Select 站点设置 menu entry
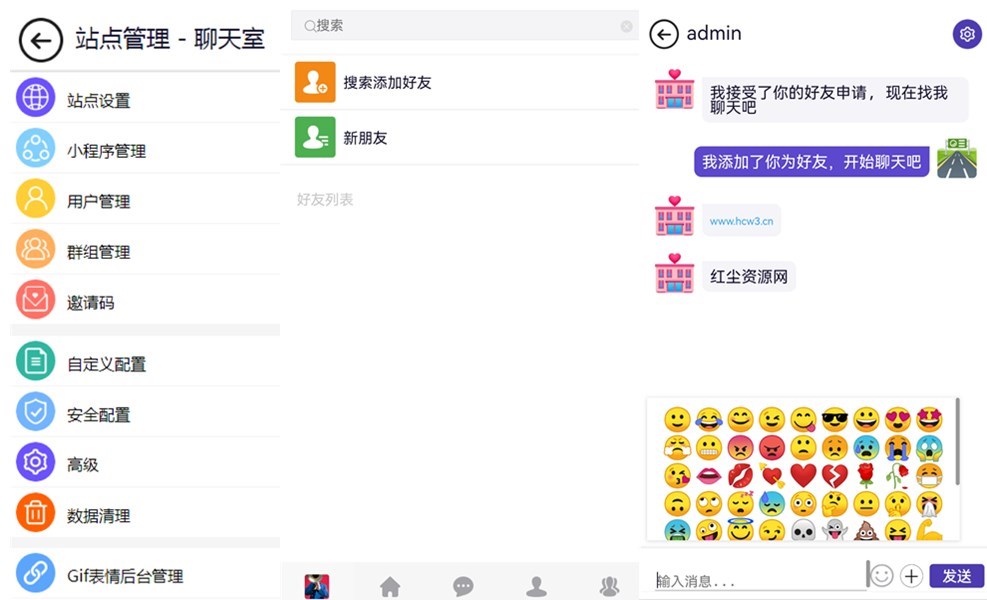The height and width of the screenshot is (600, 987). [145, 98]
